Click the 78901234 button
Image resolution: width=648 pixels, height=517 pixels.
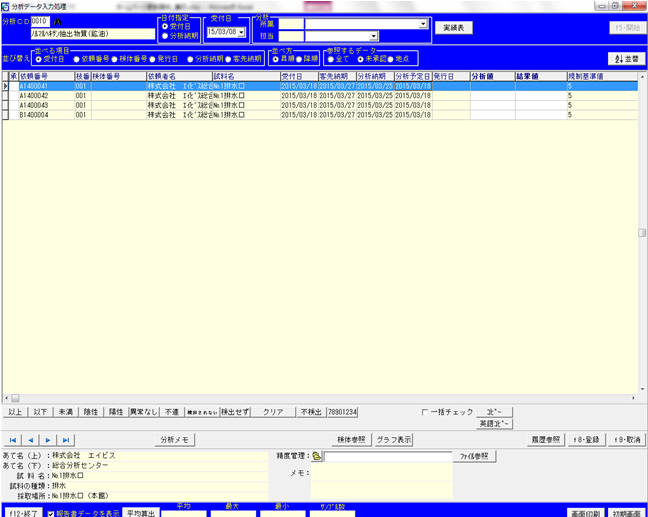[343, 412]
